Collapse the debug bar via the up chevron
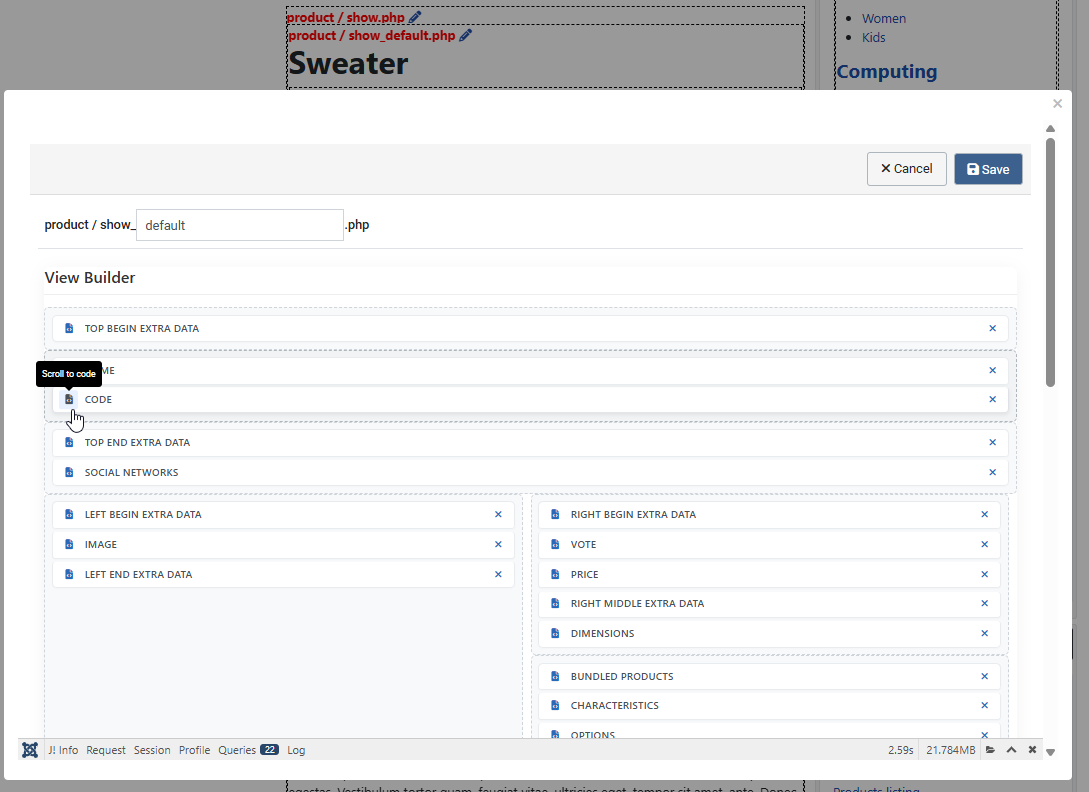The height and width of the screenshot is (792, 1089). pyautogui.click(x=1011, y=749)
